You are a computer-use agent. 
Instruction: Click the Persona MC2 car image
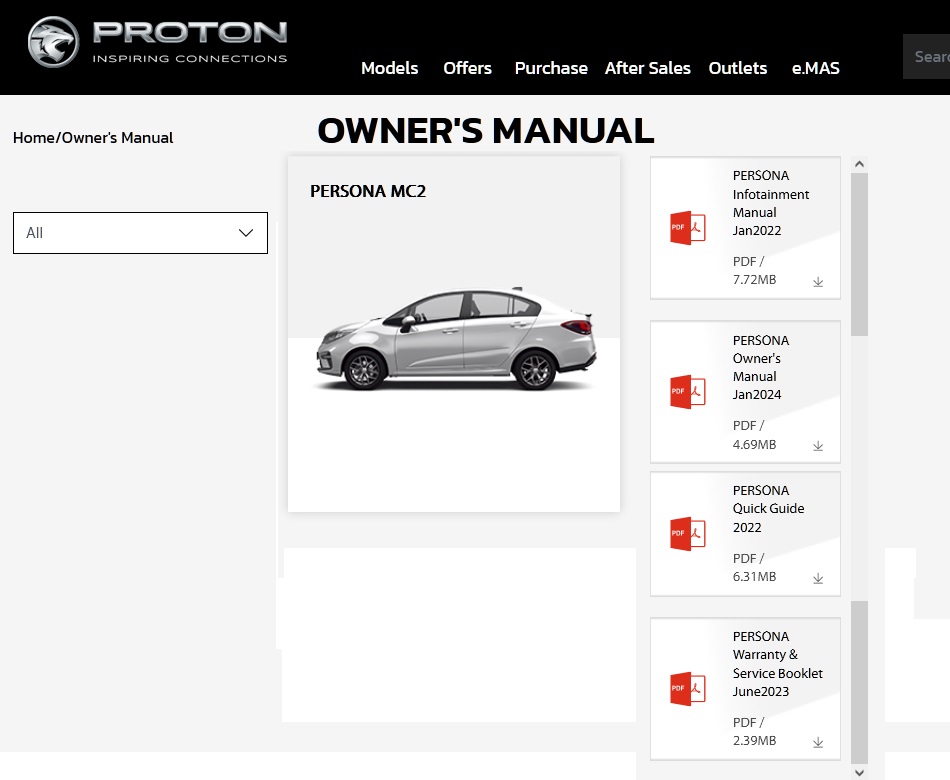click(x=456, y=338)
